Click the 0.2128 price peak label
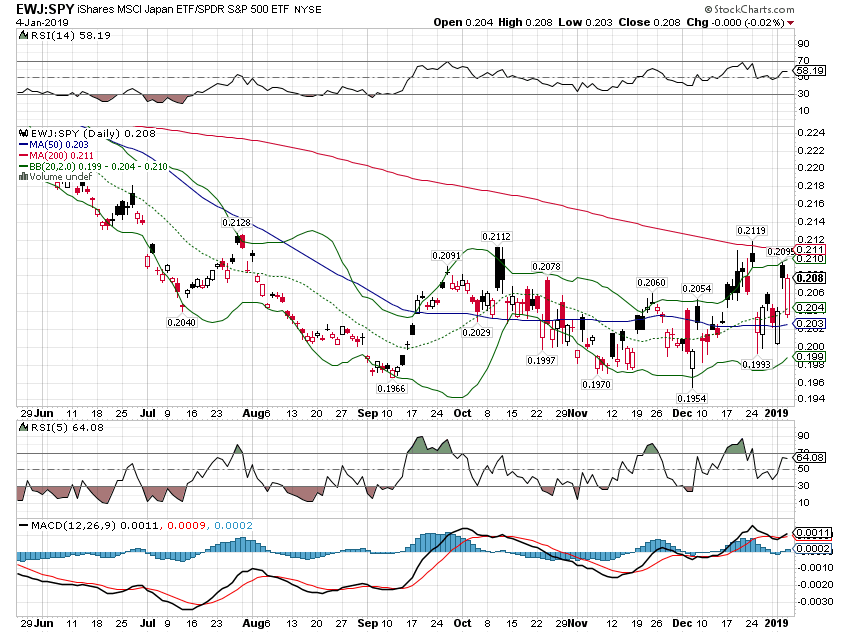 236,223
